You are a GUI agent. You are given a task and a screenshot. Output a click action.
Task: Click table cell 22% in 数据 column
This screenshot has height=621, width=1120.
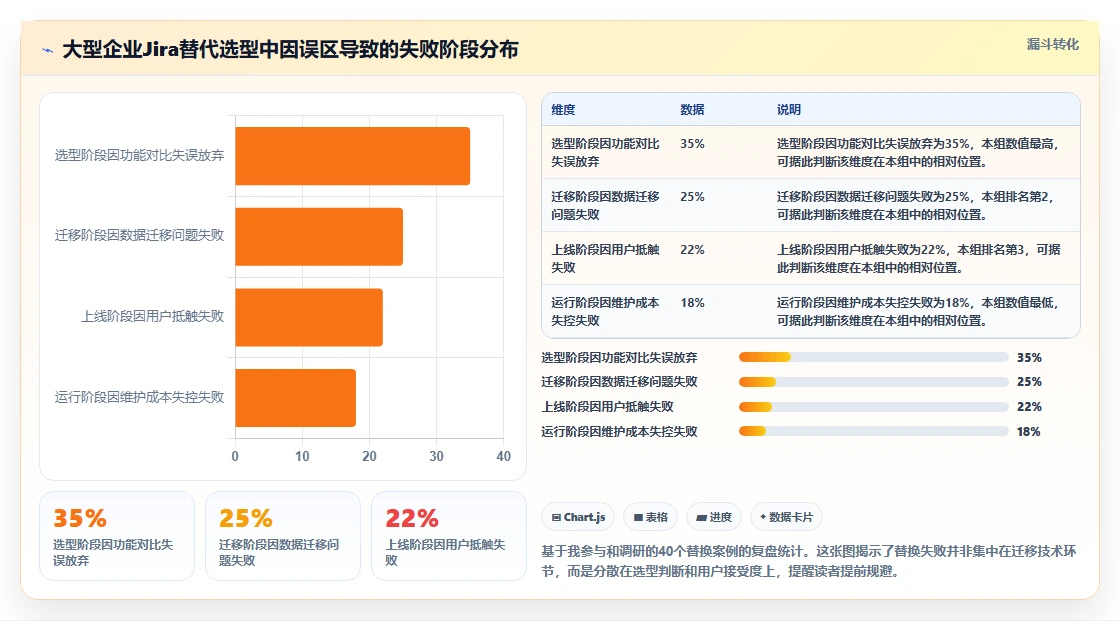(x=692, y=249)
